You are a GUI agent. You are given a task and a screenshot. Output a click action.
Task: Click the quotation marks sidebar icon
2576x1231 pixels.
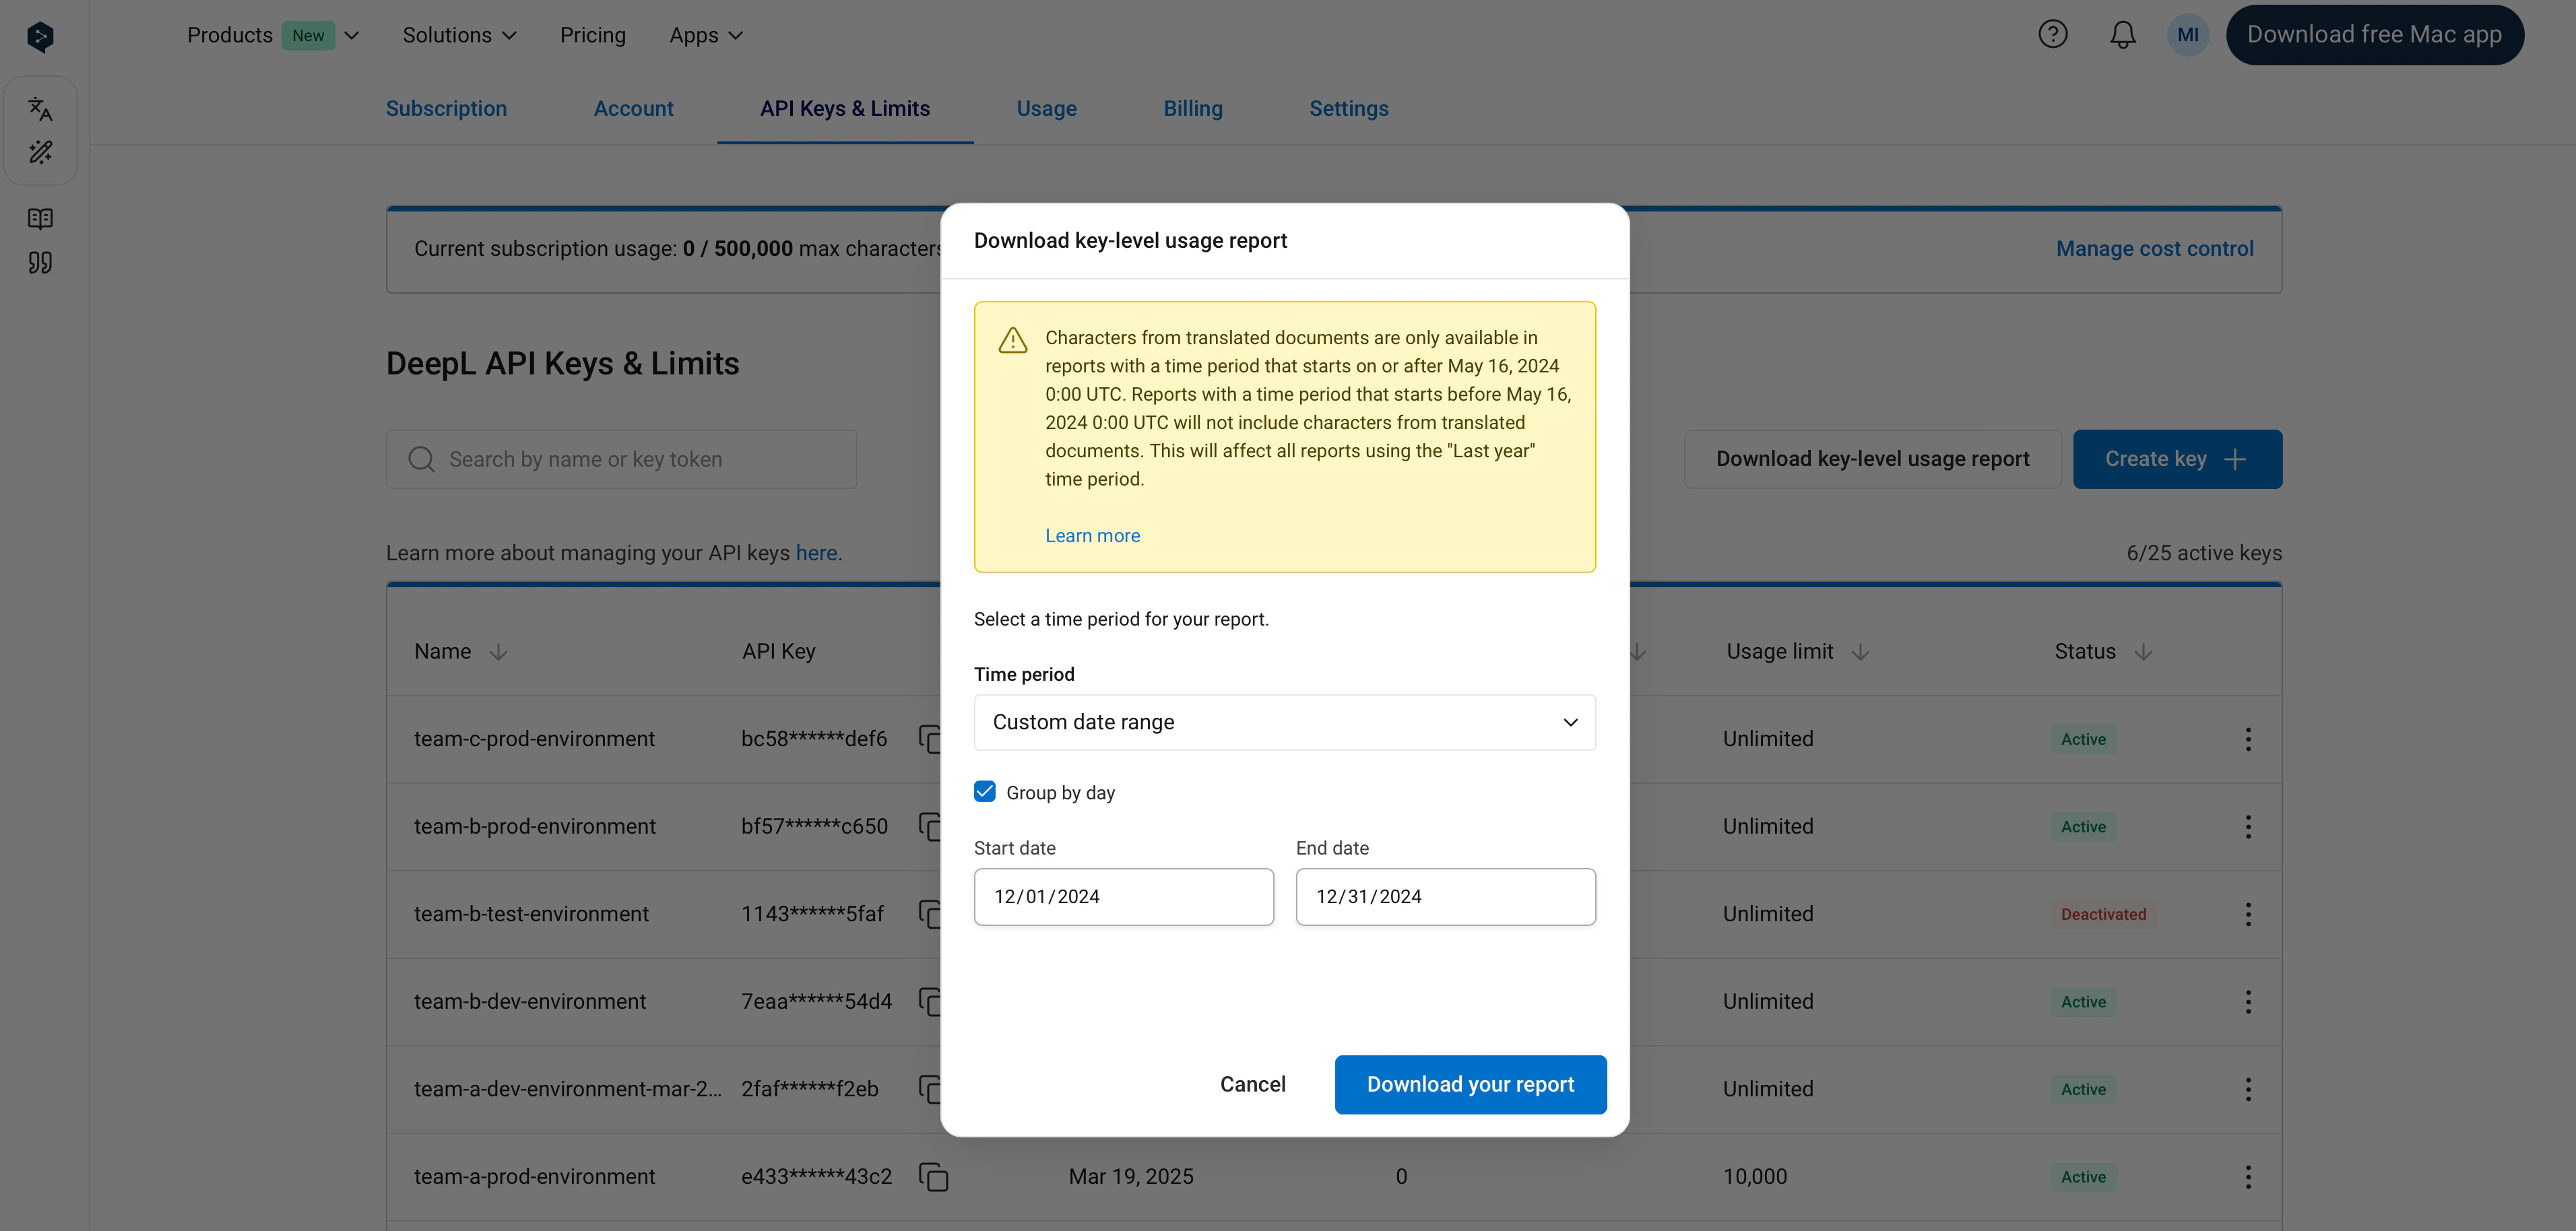pyautogui.click(x=40, y=263)
